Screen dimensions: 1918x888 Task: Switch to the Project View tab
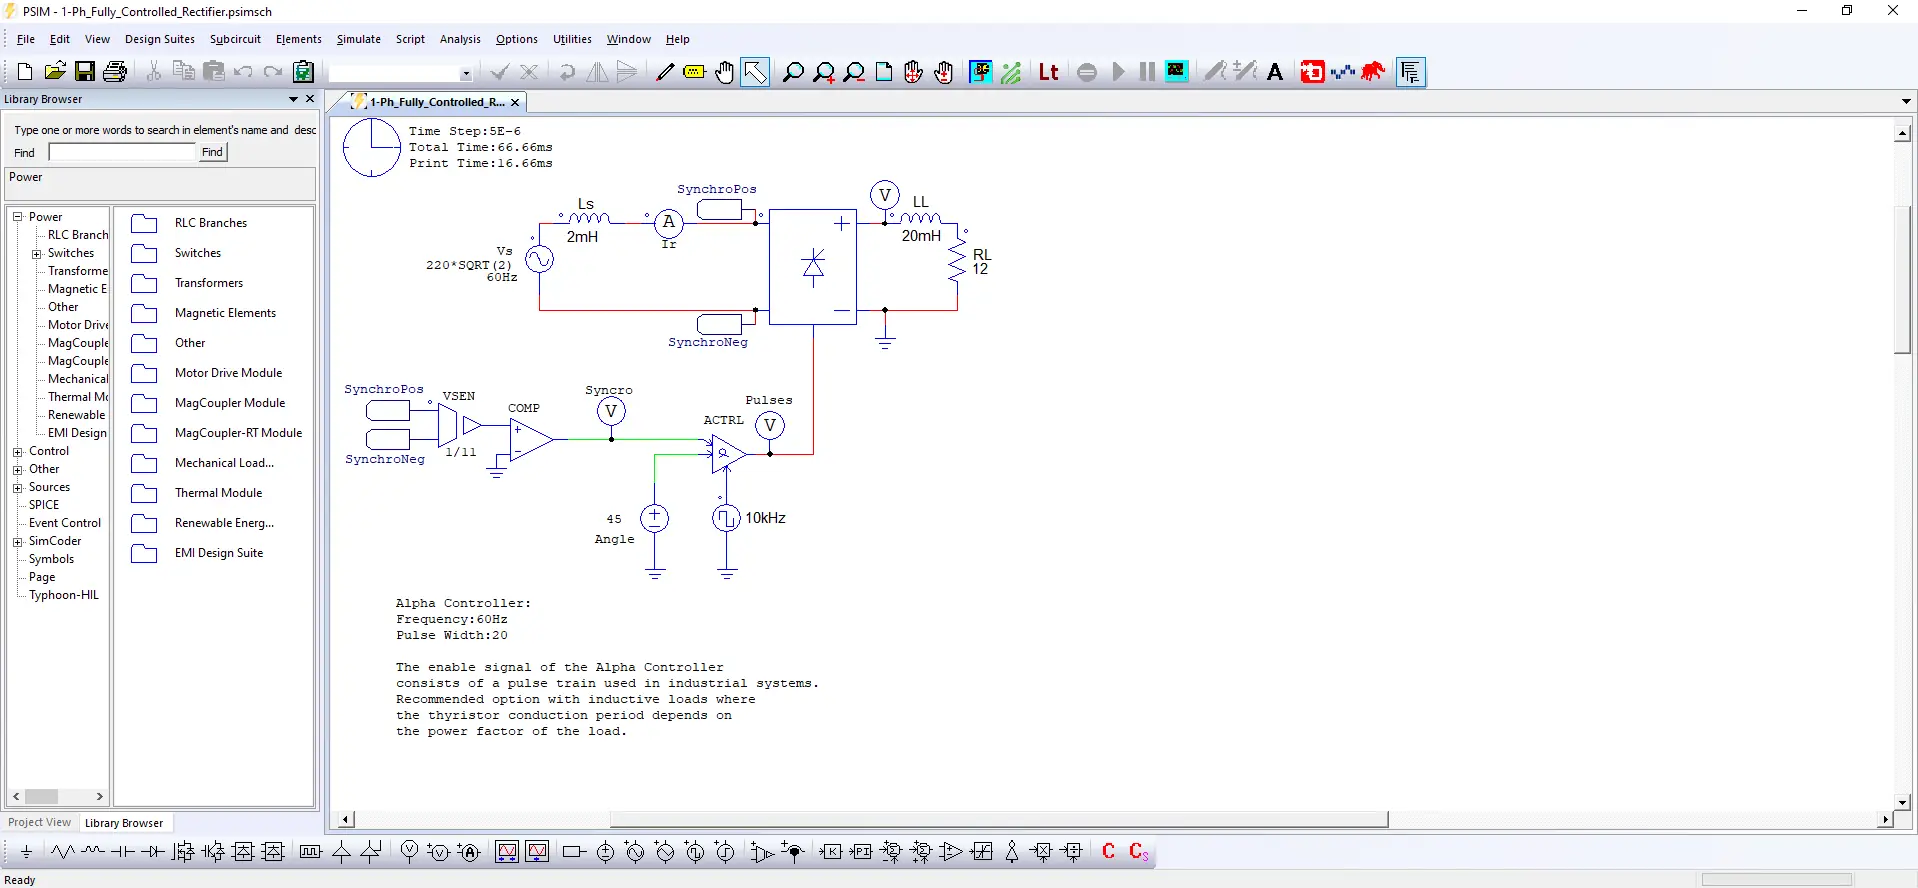pyautogui.click(x=40, y=823)
